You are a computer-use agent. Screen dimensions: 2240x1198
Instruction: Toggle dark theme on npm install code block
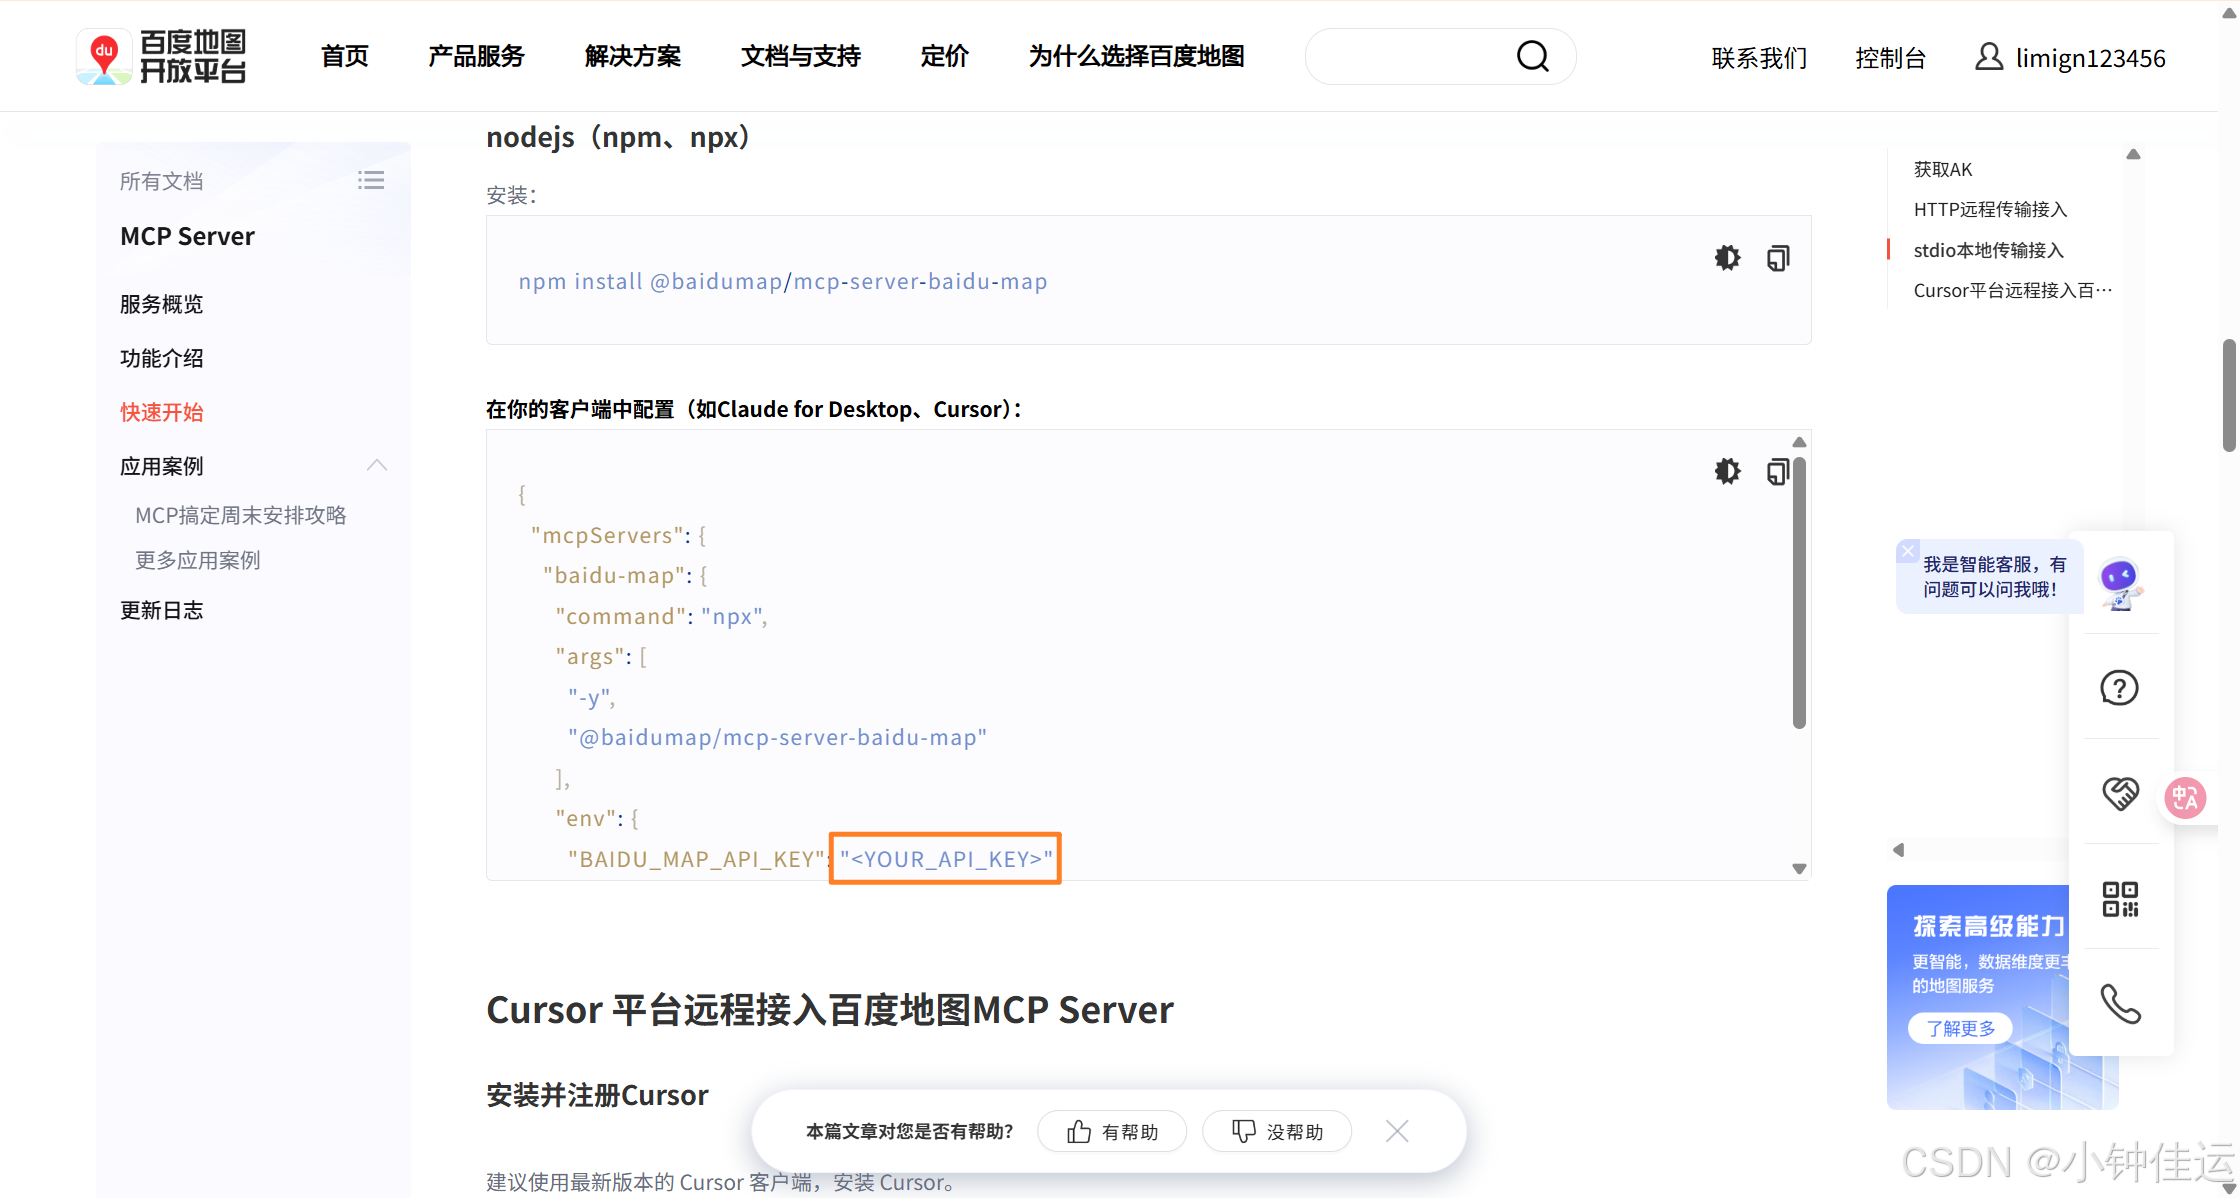point(1727,258)
